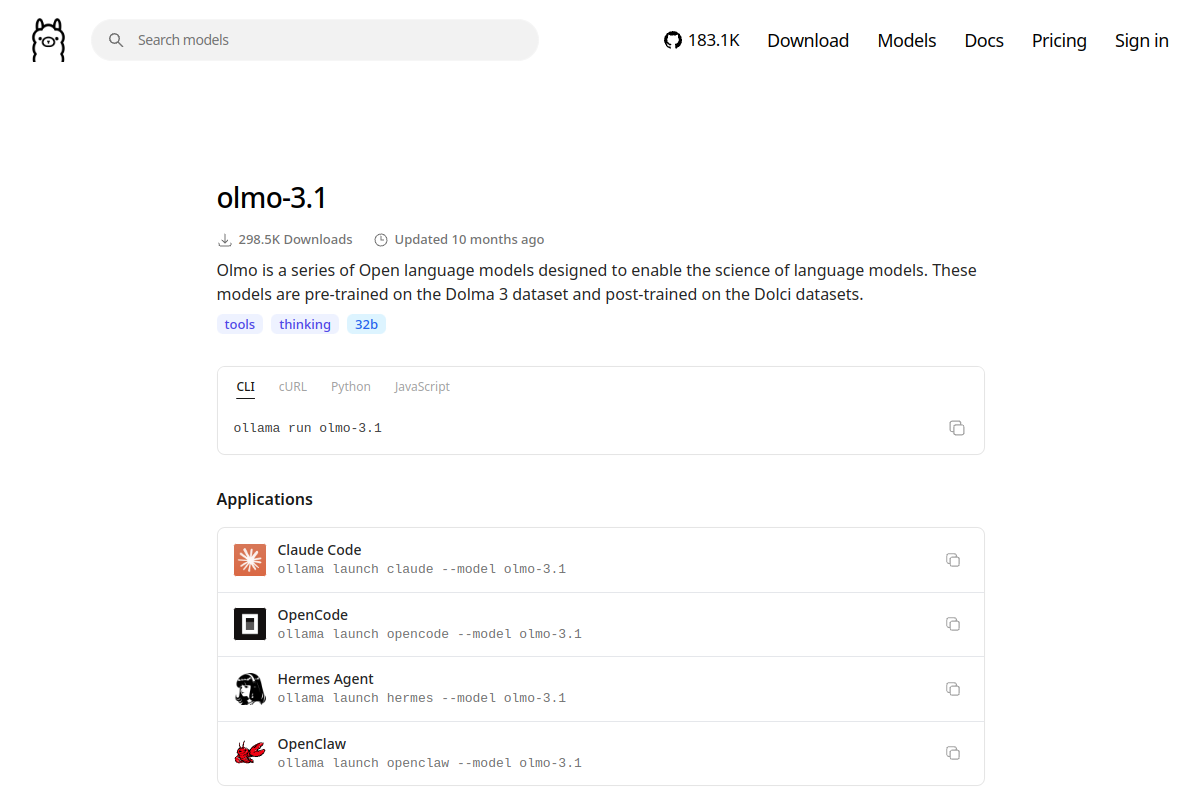Click the ollama launch opencode command text
Image resolution: width=1200 pixels, height=800 pixels.
430,634
